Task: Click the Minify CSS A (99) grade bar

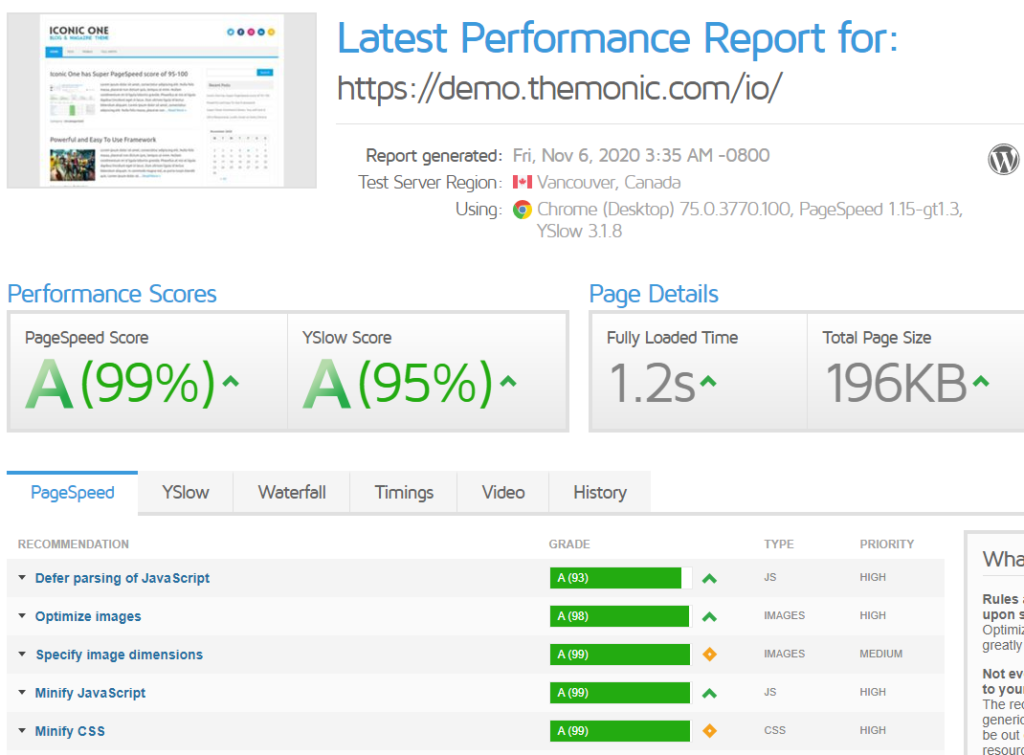Action: (x=620, y=731)
